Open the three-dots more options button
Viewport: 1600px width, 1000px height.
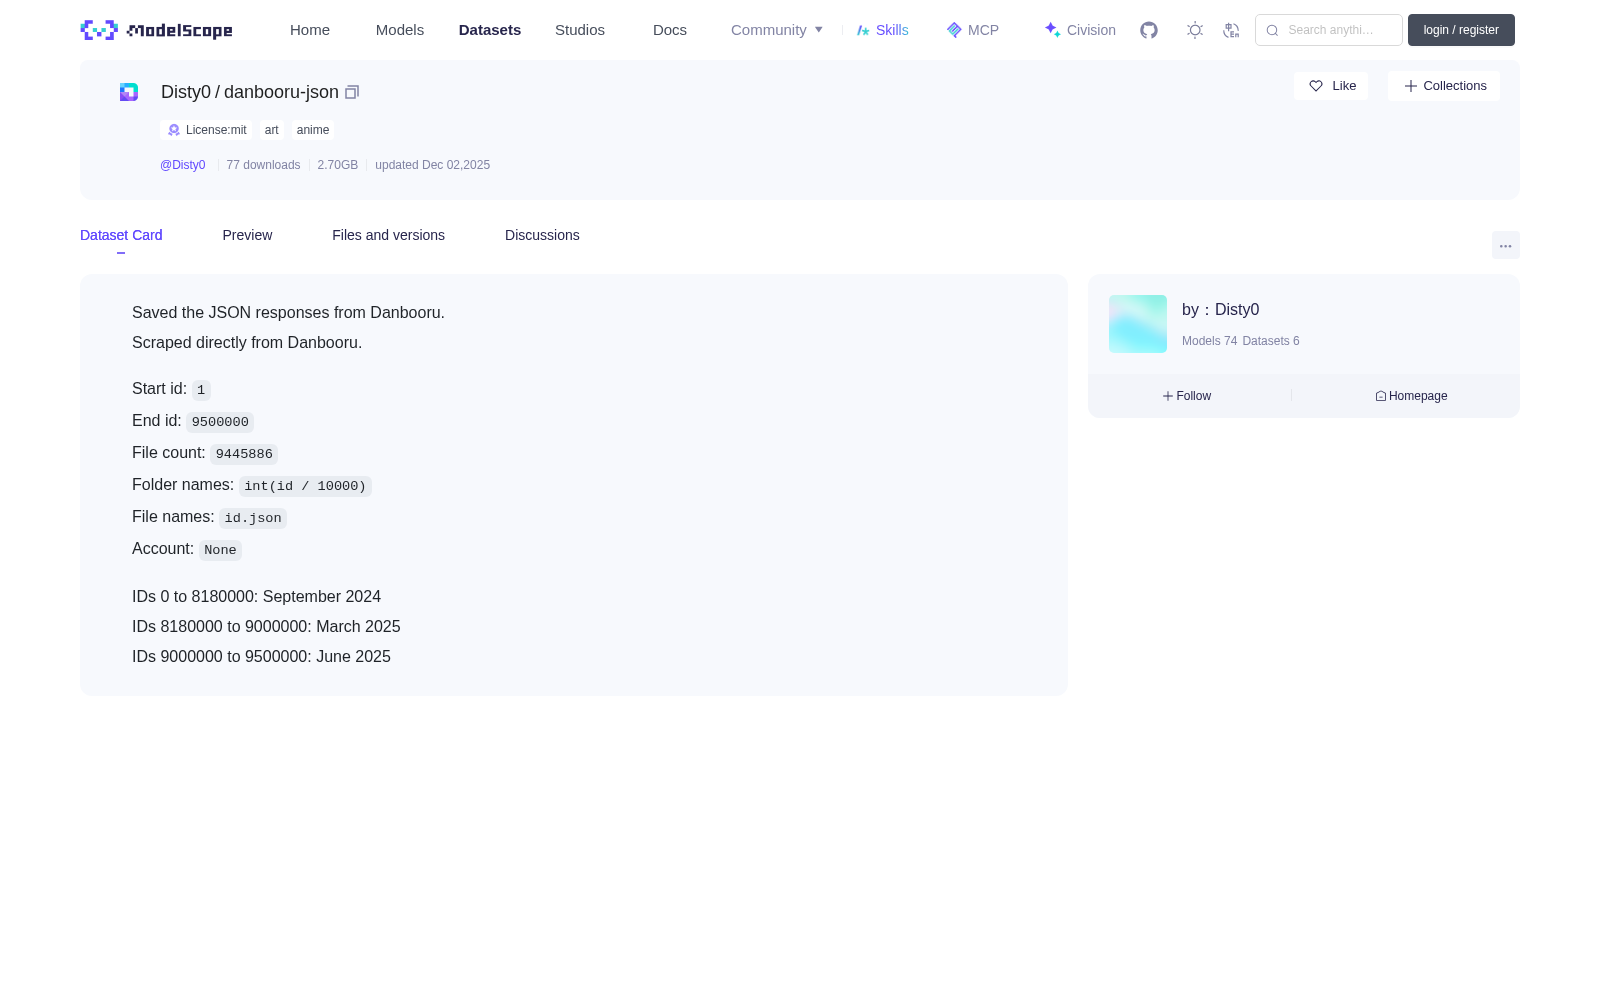(1505, 245)
